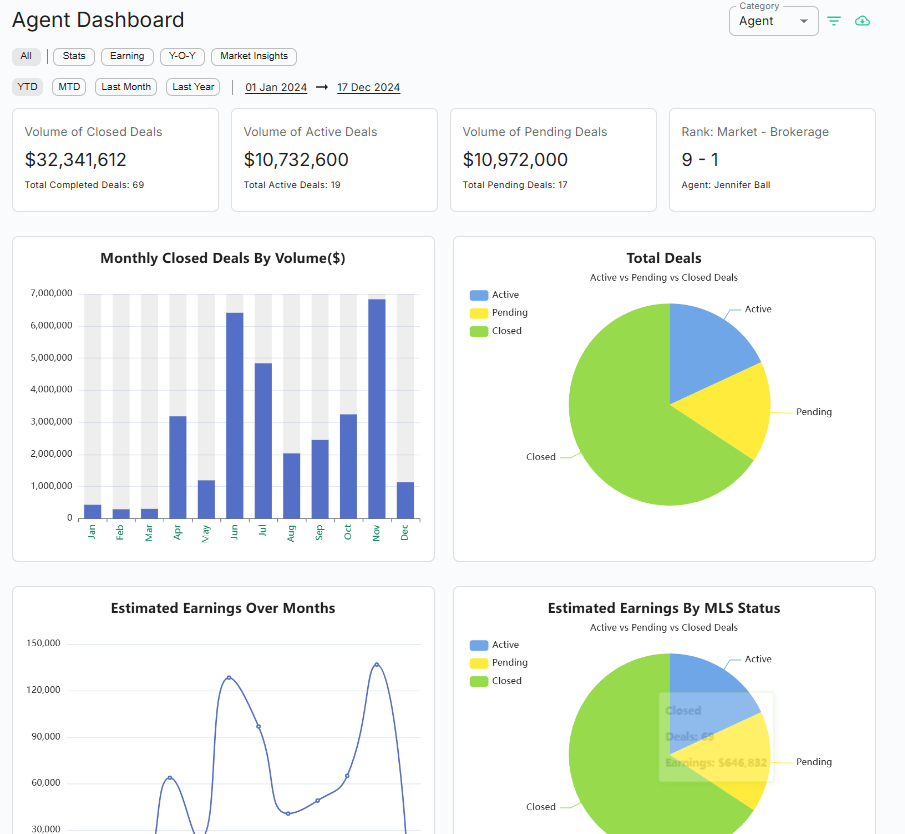
Task: Click the November bar in Monthly Closed Deals
Action: coord(376,400)
